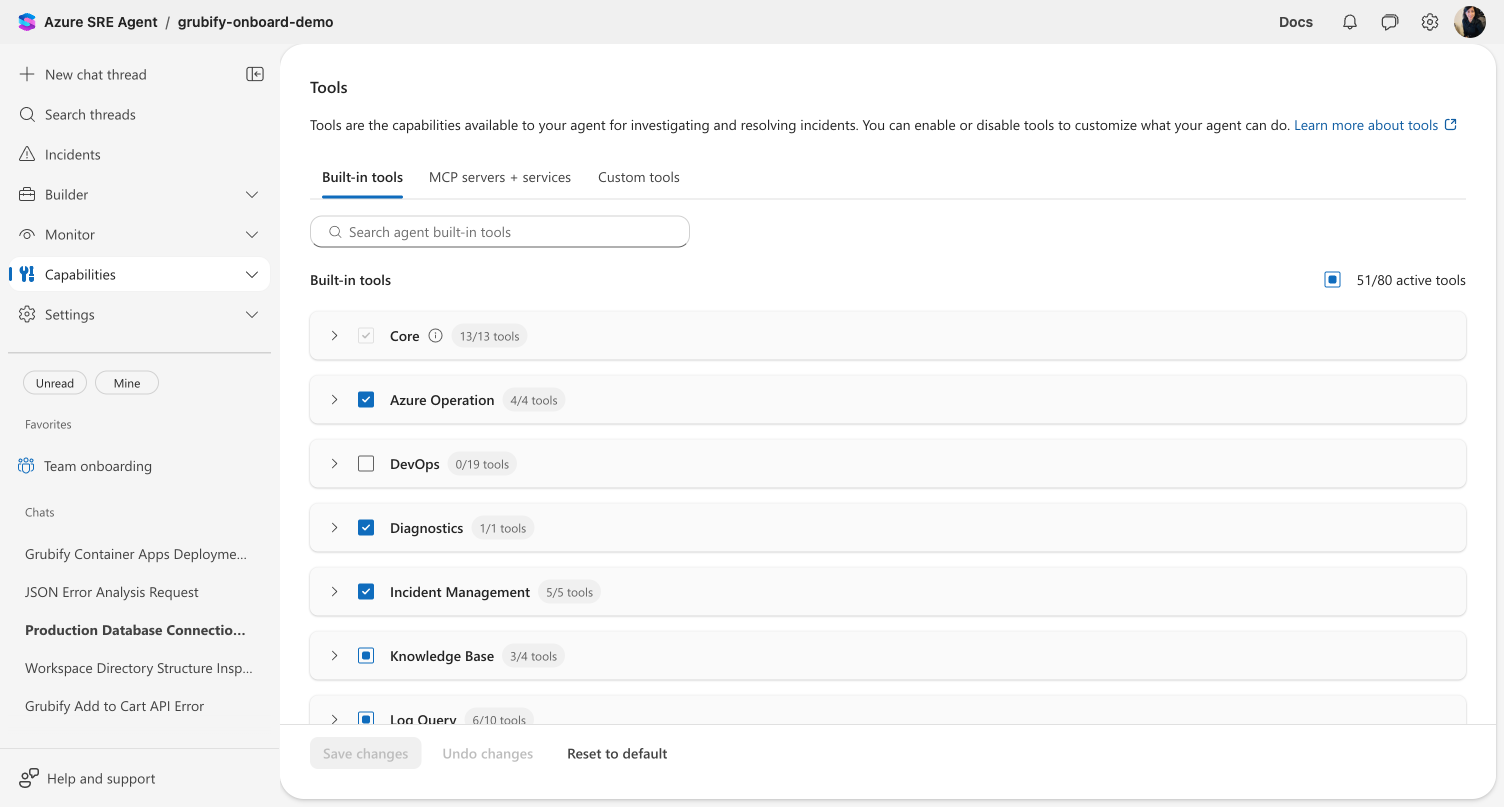
Task: Click grubify-onboard-demo breadcrumb
Action: pyautogui.click(x=256, y=22)
